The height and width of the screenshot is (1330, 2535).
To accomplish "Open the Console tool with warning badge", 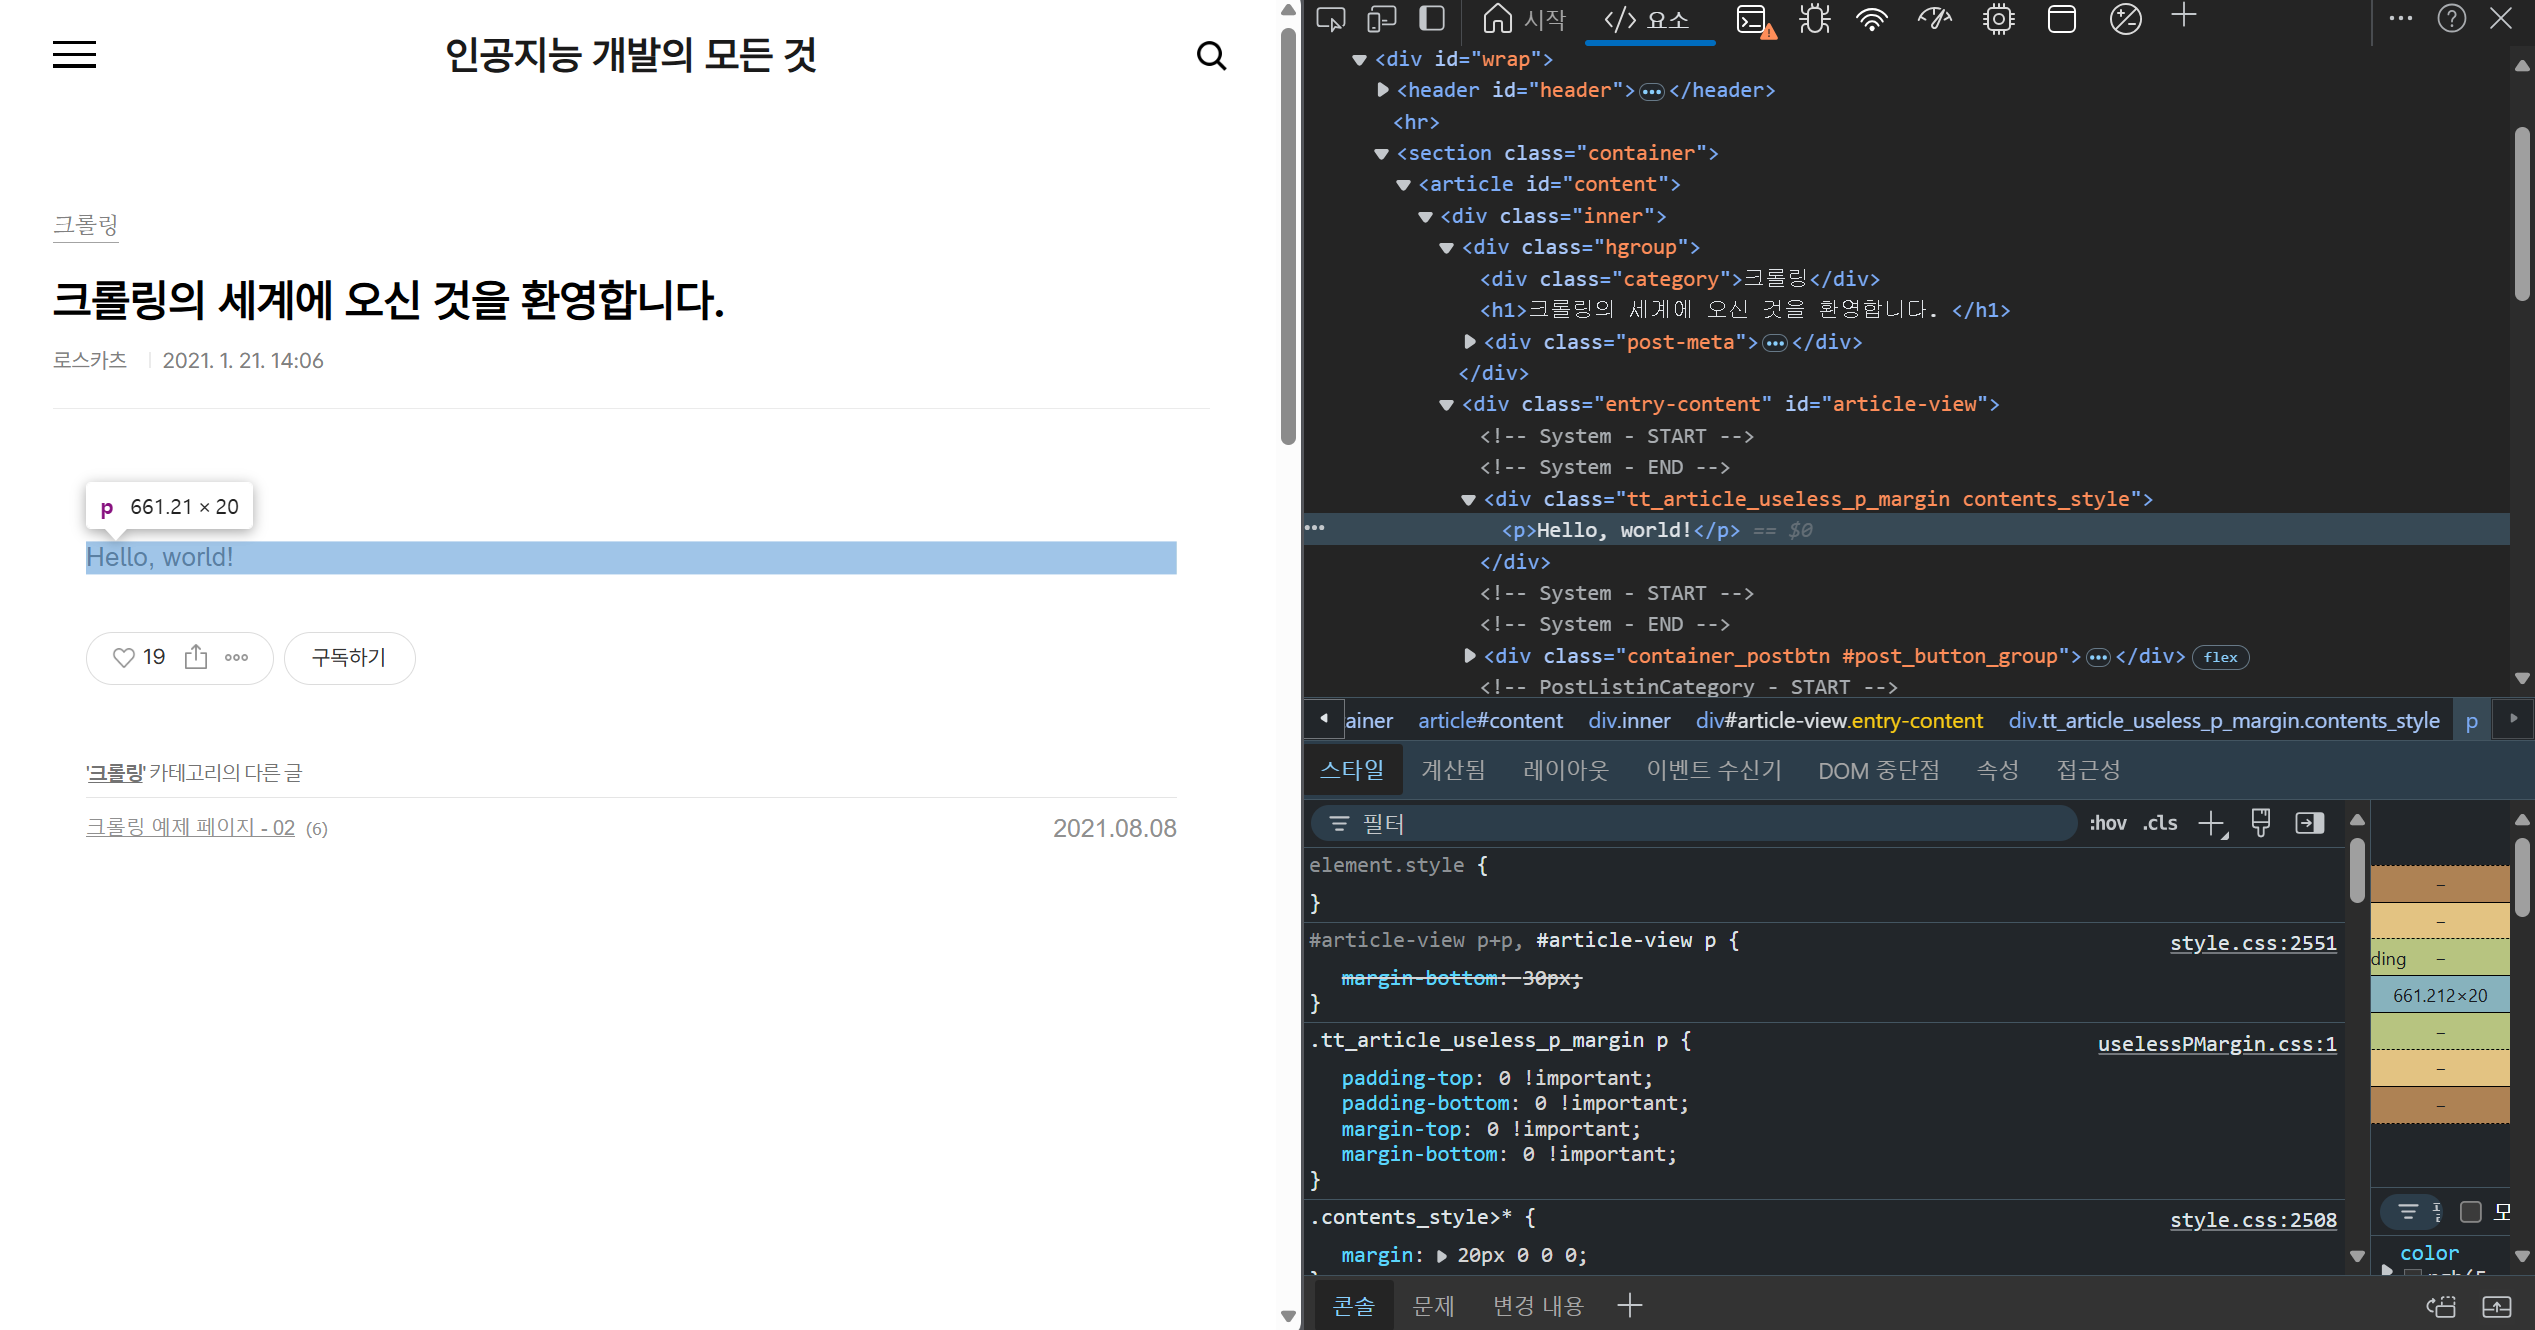I will (x=1754, y=19).
